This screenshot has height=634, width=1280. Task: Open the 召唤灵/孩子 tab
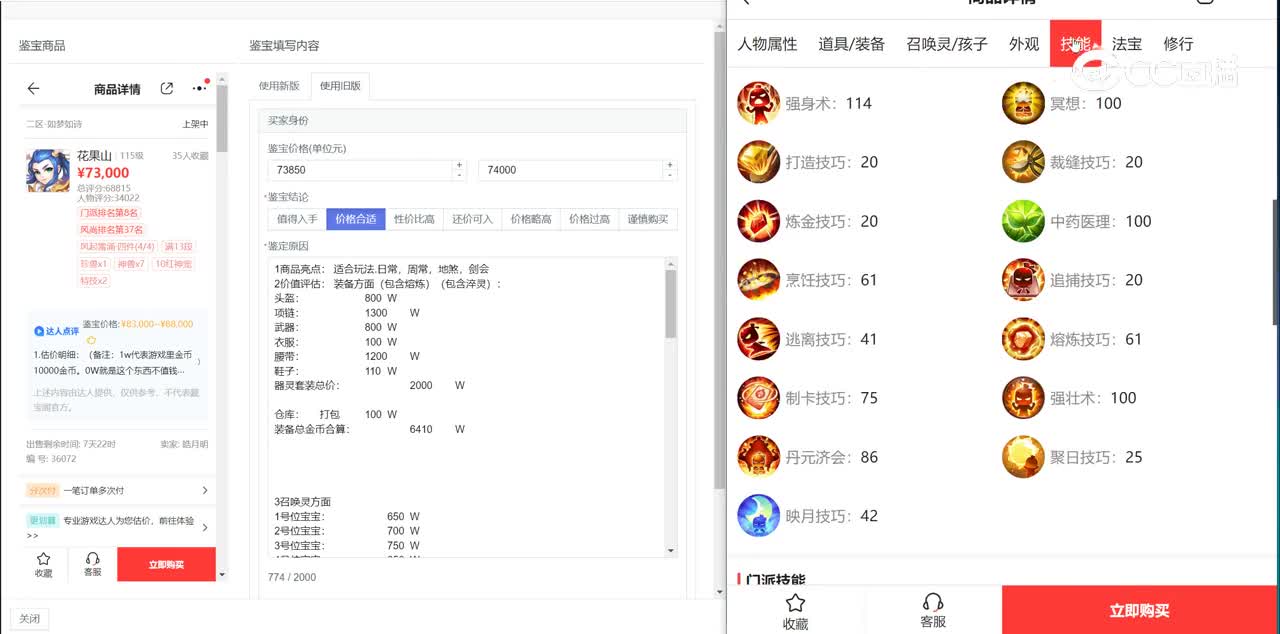(x=947, y=44)
